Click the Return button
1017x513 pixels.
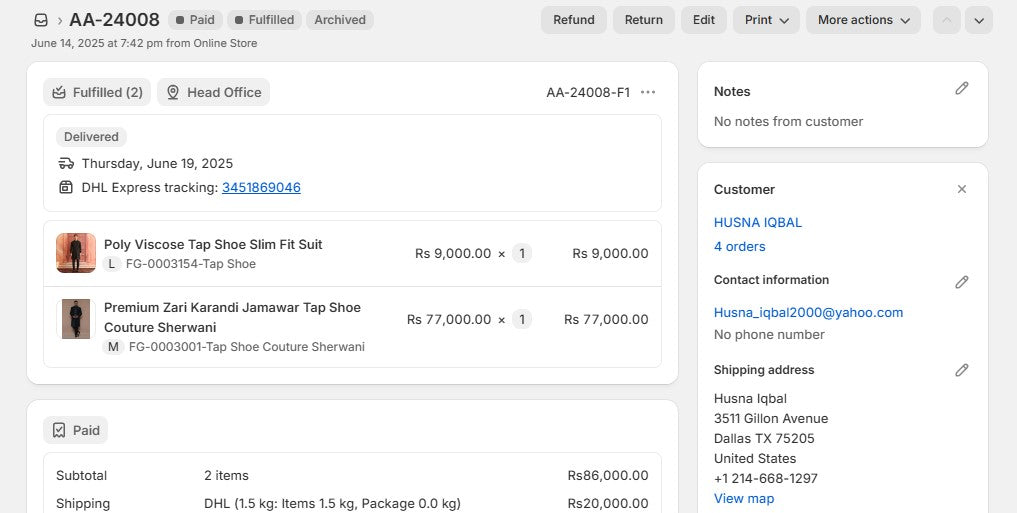click(x=644, y=20)
